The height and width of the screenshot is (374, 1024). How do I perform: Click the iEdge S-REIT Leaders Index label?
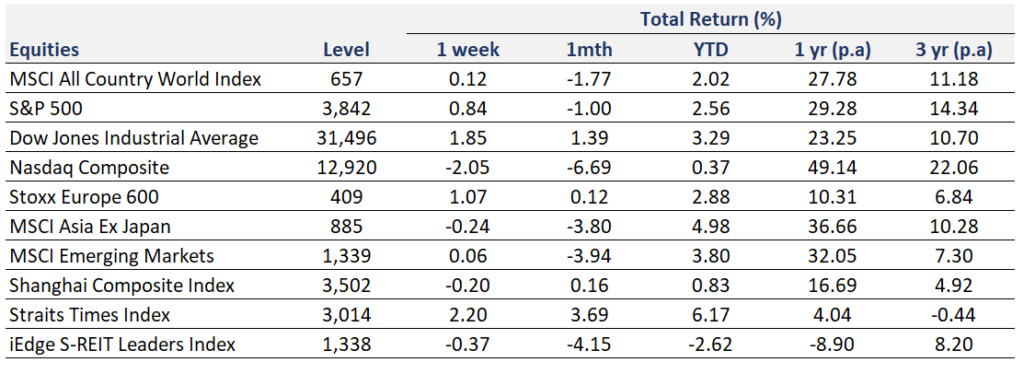pyautogui.click(x=122, y=344)
